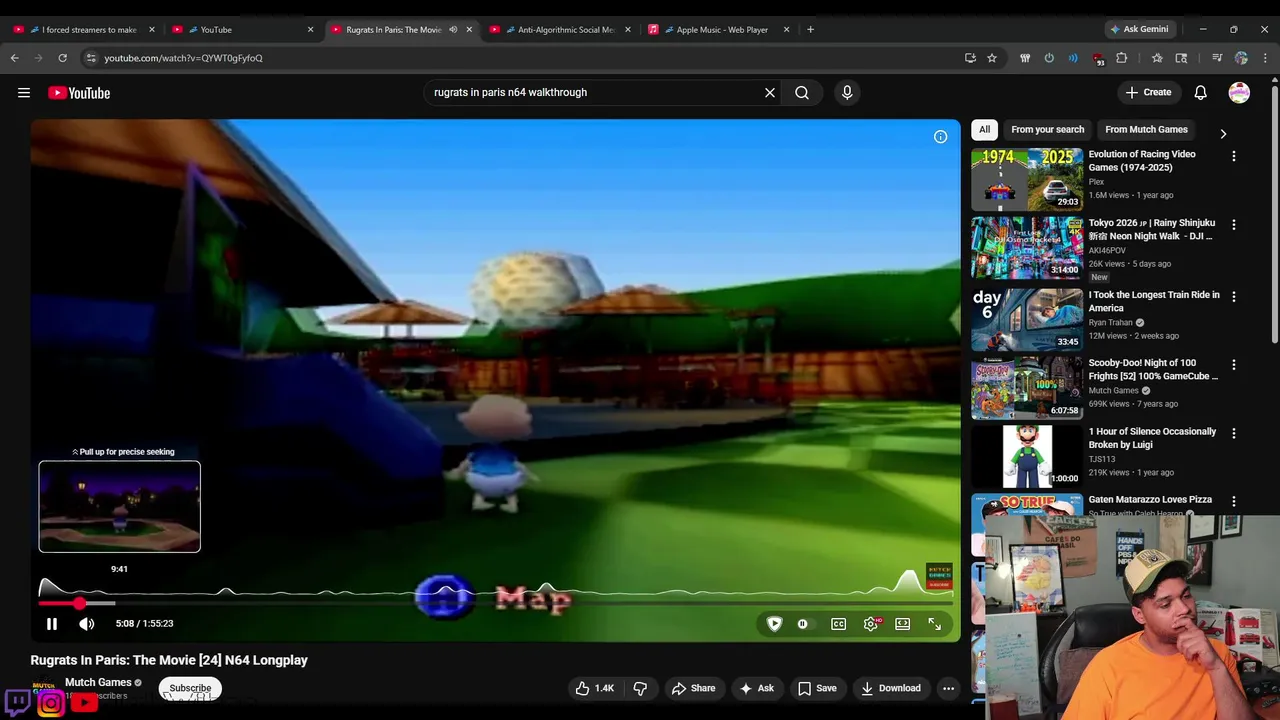This screenshot has height=720, width=1280.
Task: Pause the video playback
Action: [x=52, y=624]
